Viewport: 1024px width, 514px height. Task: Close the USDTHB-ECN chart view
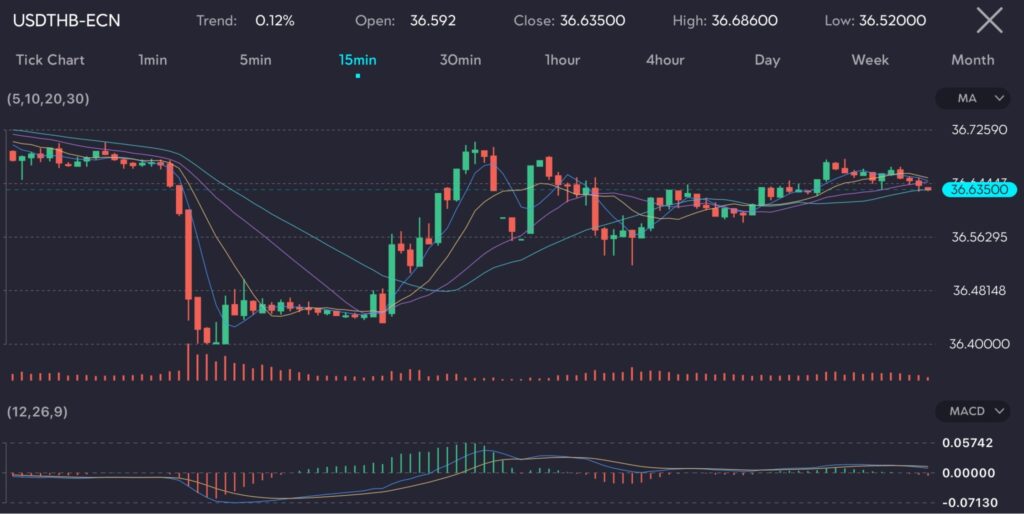[988, 20]
